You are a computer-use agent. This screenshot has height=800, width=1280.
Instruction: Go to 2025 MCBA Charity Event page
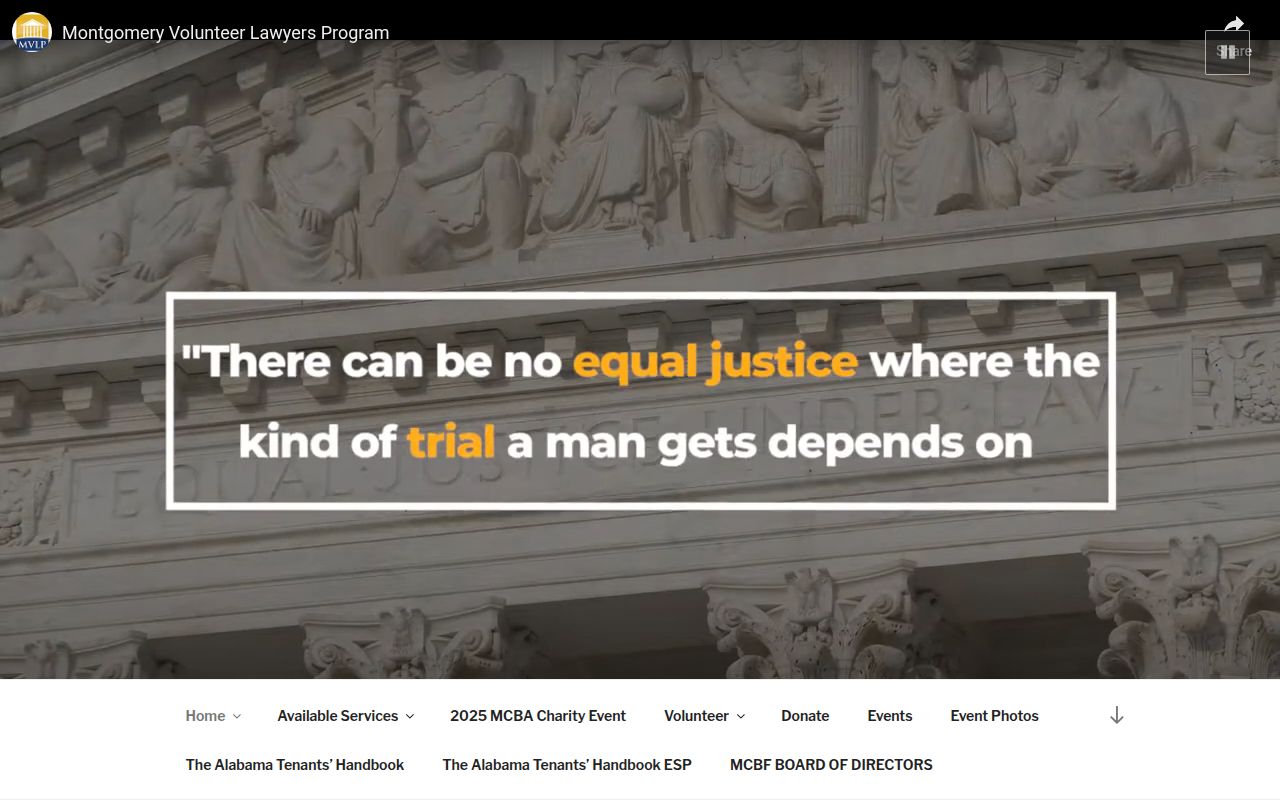(x=538, y=716)
